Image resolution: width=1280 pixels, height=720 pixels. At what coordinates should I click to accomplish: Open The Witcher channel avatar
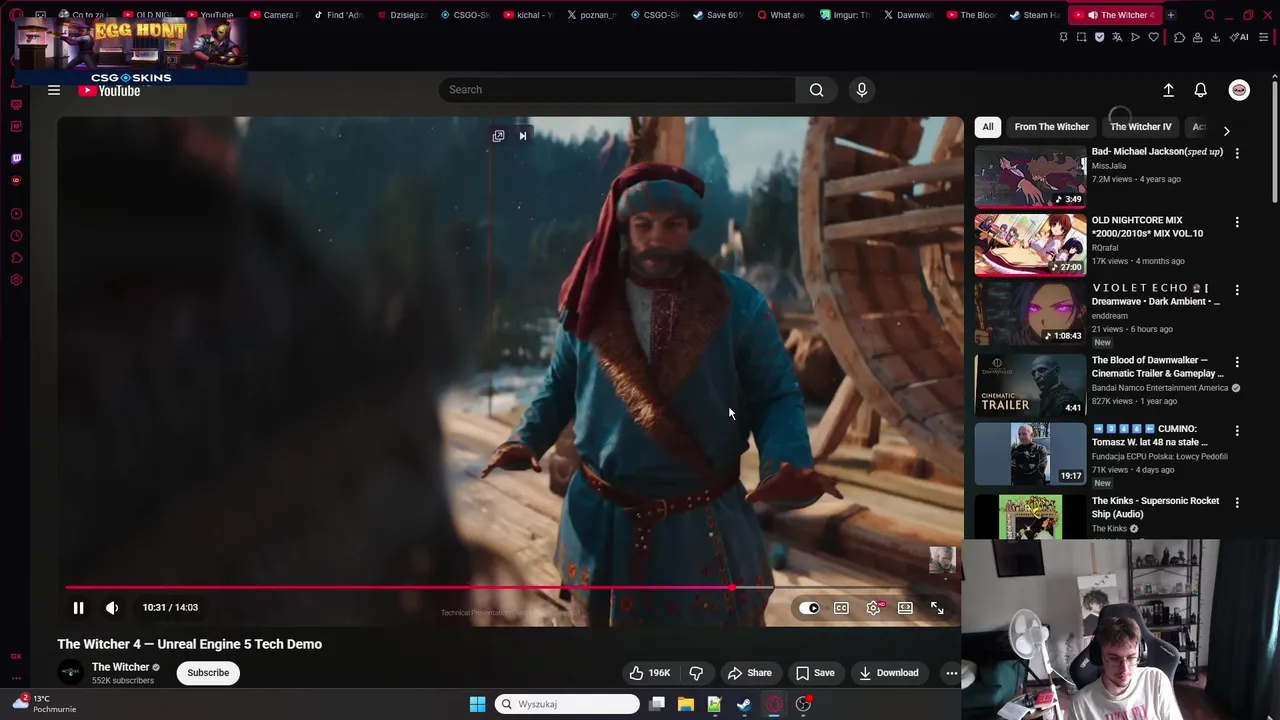[x=70, y=673]
